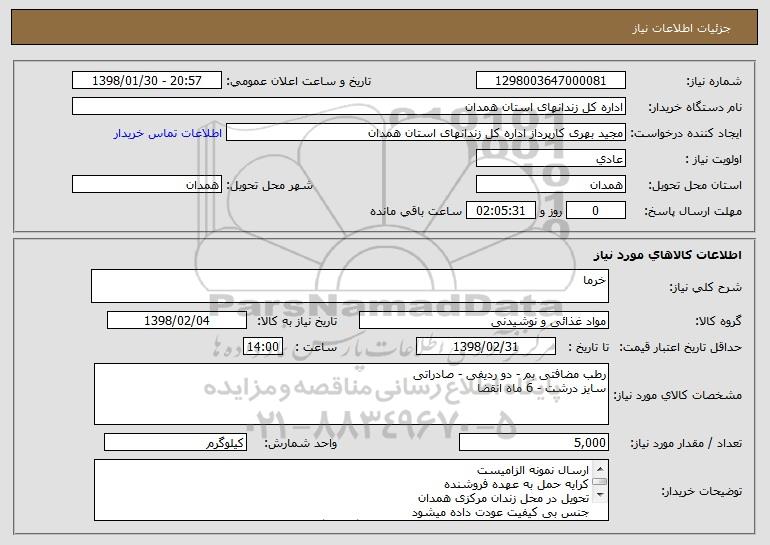The height and width of the screenshot is (545, 770).
Task: Click the label توضیحات خریدار
Action: pyautogui.click(x=702, y=491)
